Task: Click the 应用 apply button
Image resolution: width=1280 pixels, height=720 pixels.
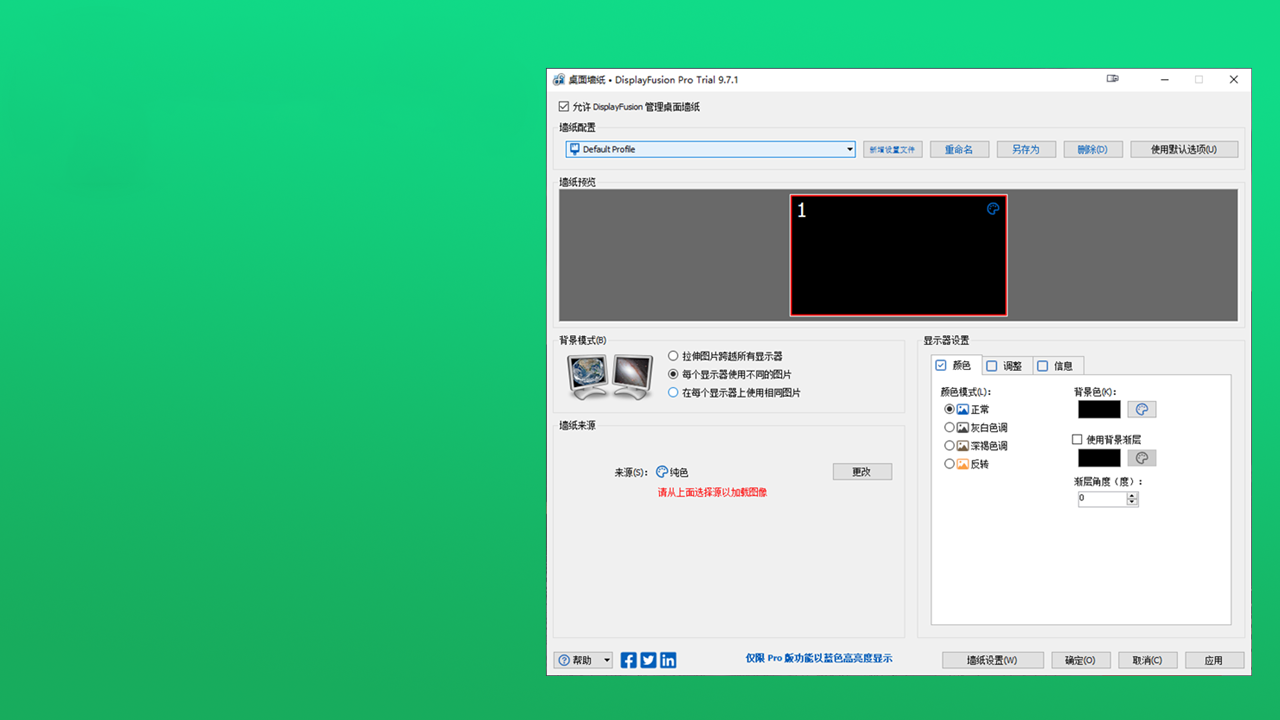Action: coord(1214,660)
